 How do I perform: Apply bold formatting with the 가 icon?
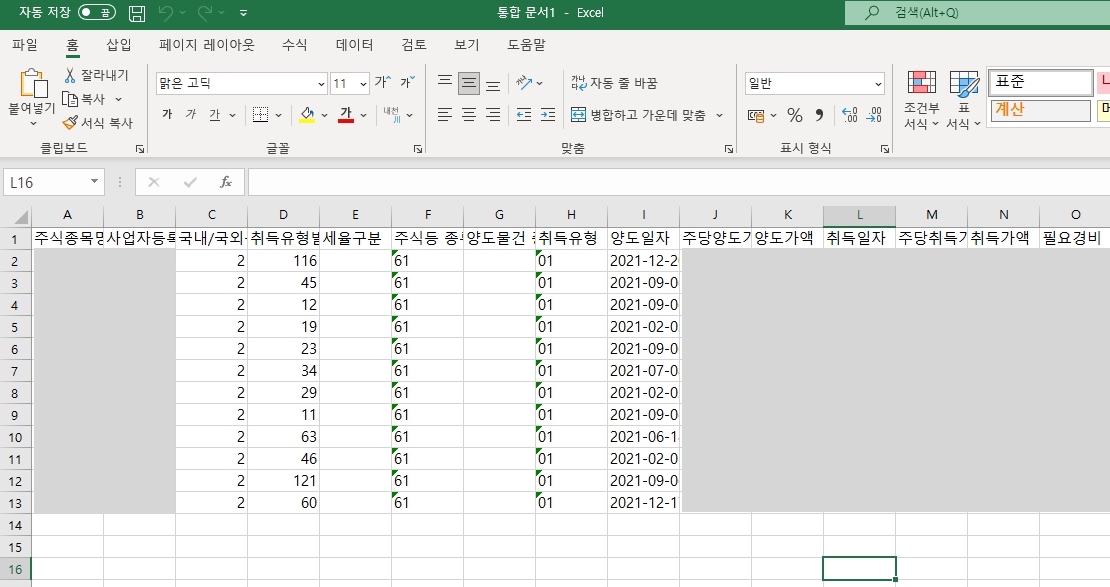168,113
